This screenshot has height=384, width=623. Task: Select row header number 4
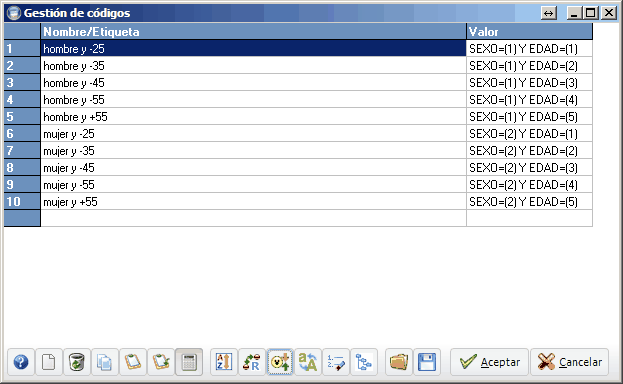[22, 100]
